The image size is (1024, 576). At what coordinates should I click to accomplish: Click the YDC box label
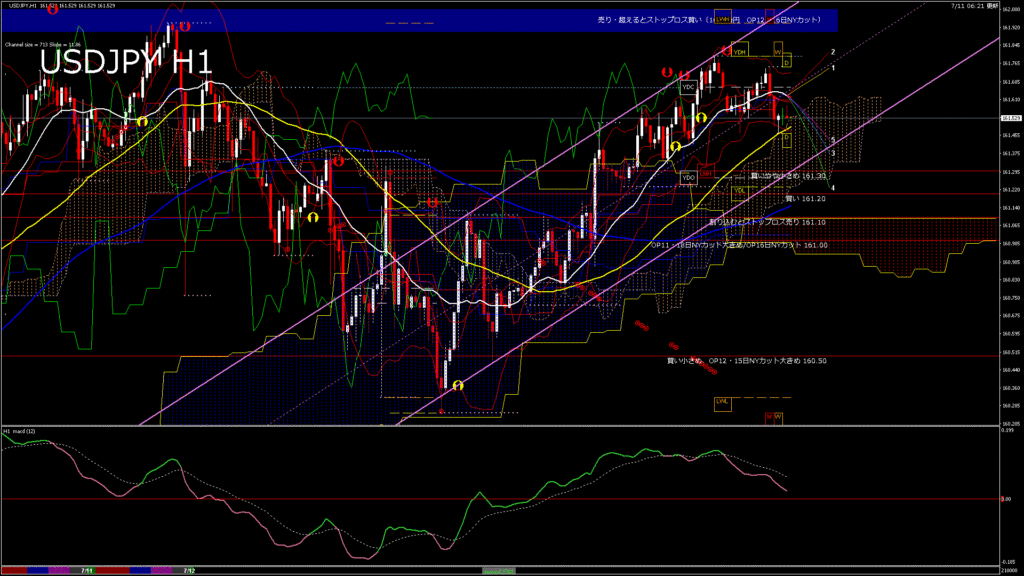[x=688, y=87]
